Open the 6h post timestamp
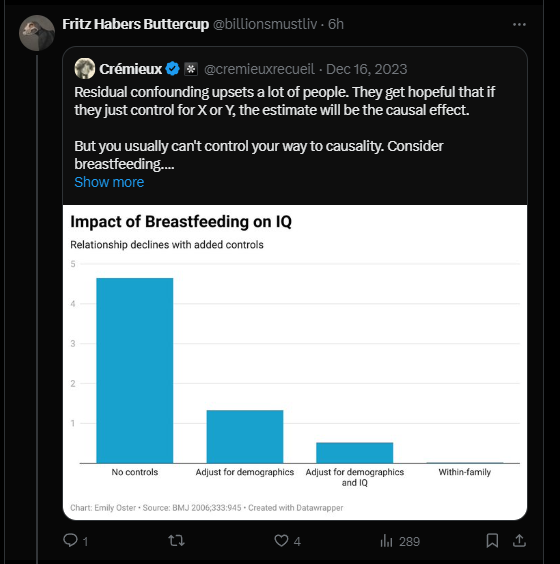Viewport: 560px width, 564px height. tap(336, 24)
